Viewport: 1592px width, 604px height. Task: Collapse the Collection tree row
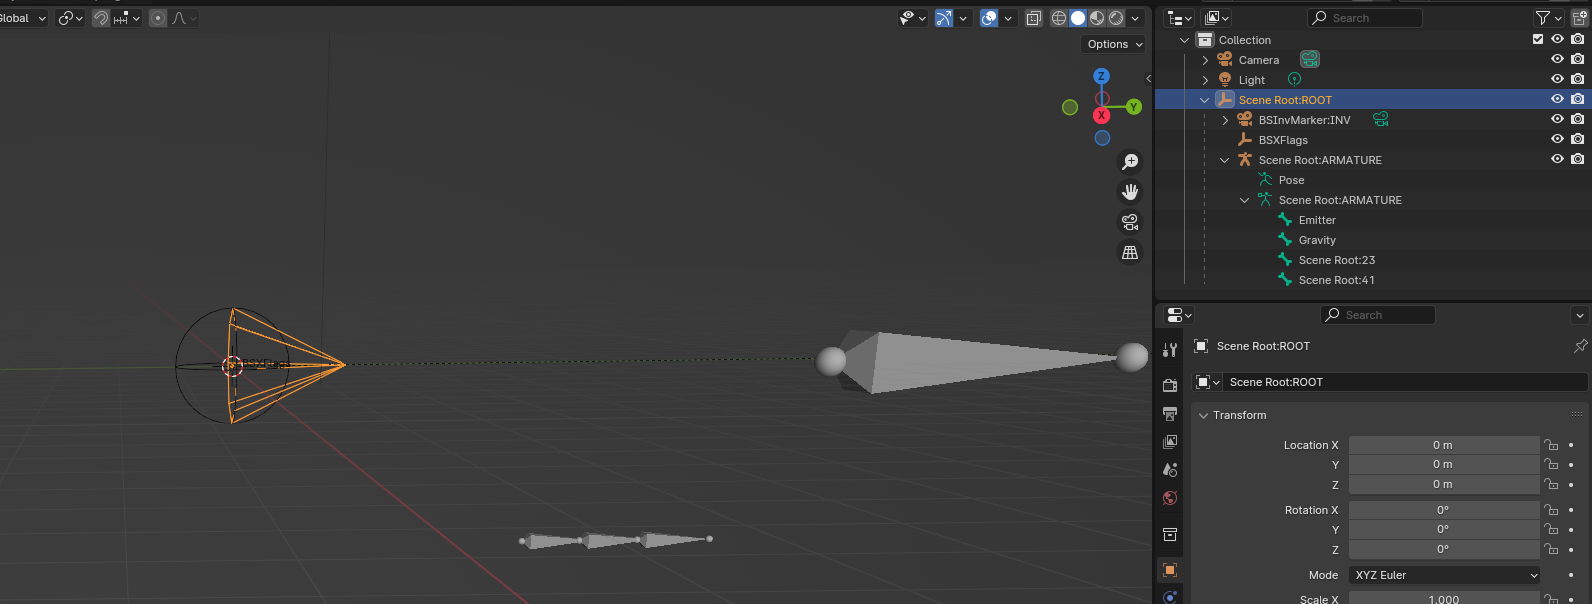1185,40
